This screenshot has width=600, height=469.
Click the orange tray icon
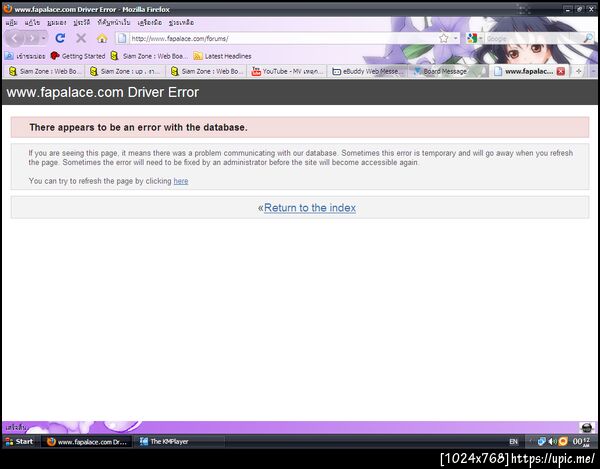(562, 442)
